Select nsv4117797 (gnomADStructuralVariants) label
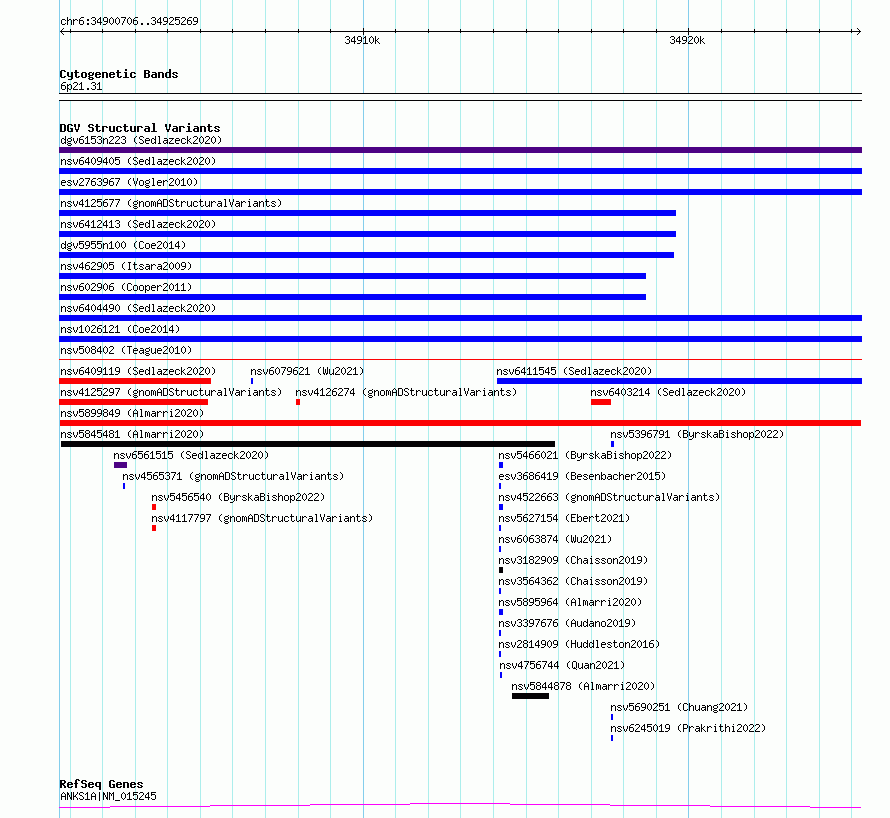This screenshot has height=818, width=890. tap(262, 518)
